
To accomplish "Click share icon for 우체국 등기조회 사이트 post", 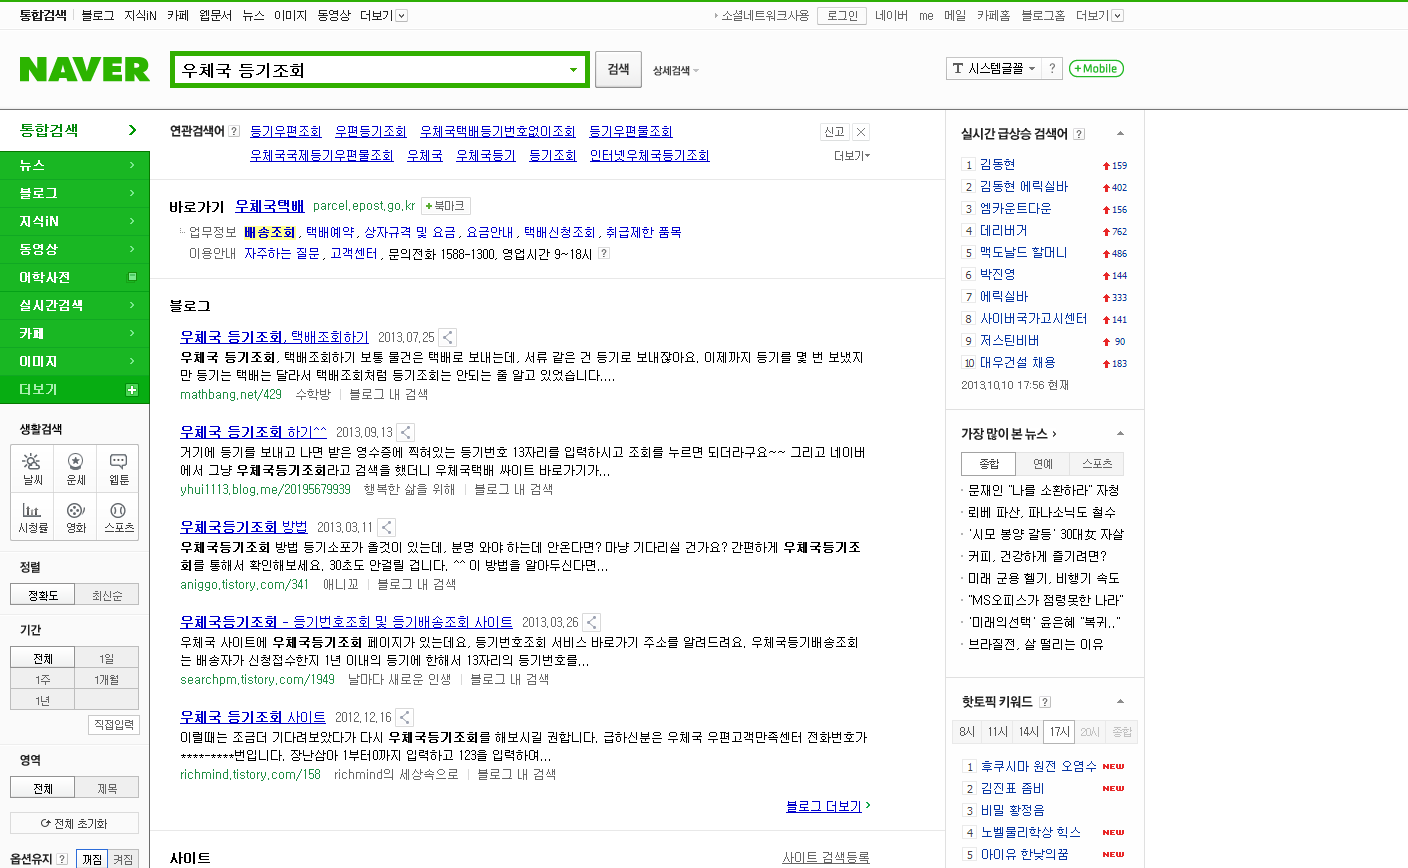I will tap(404, 717).
